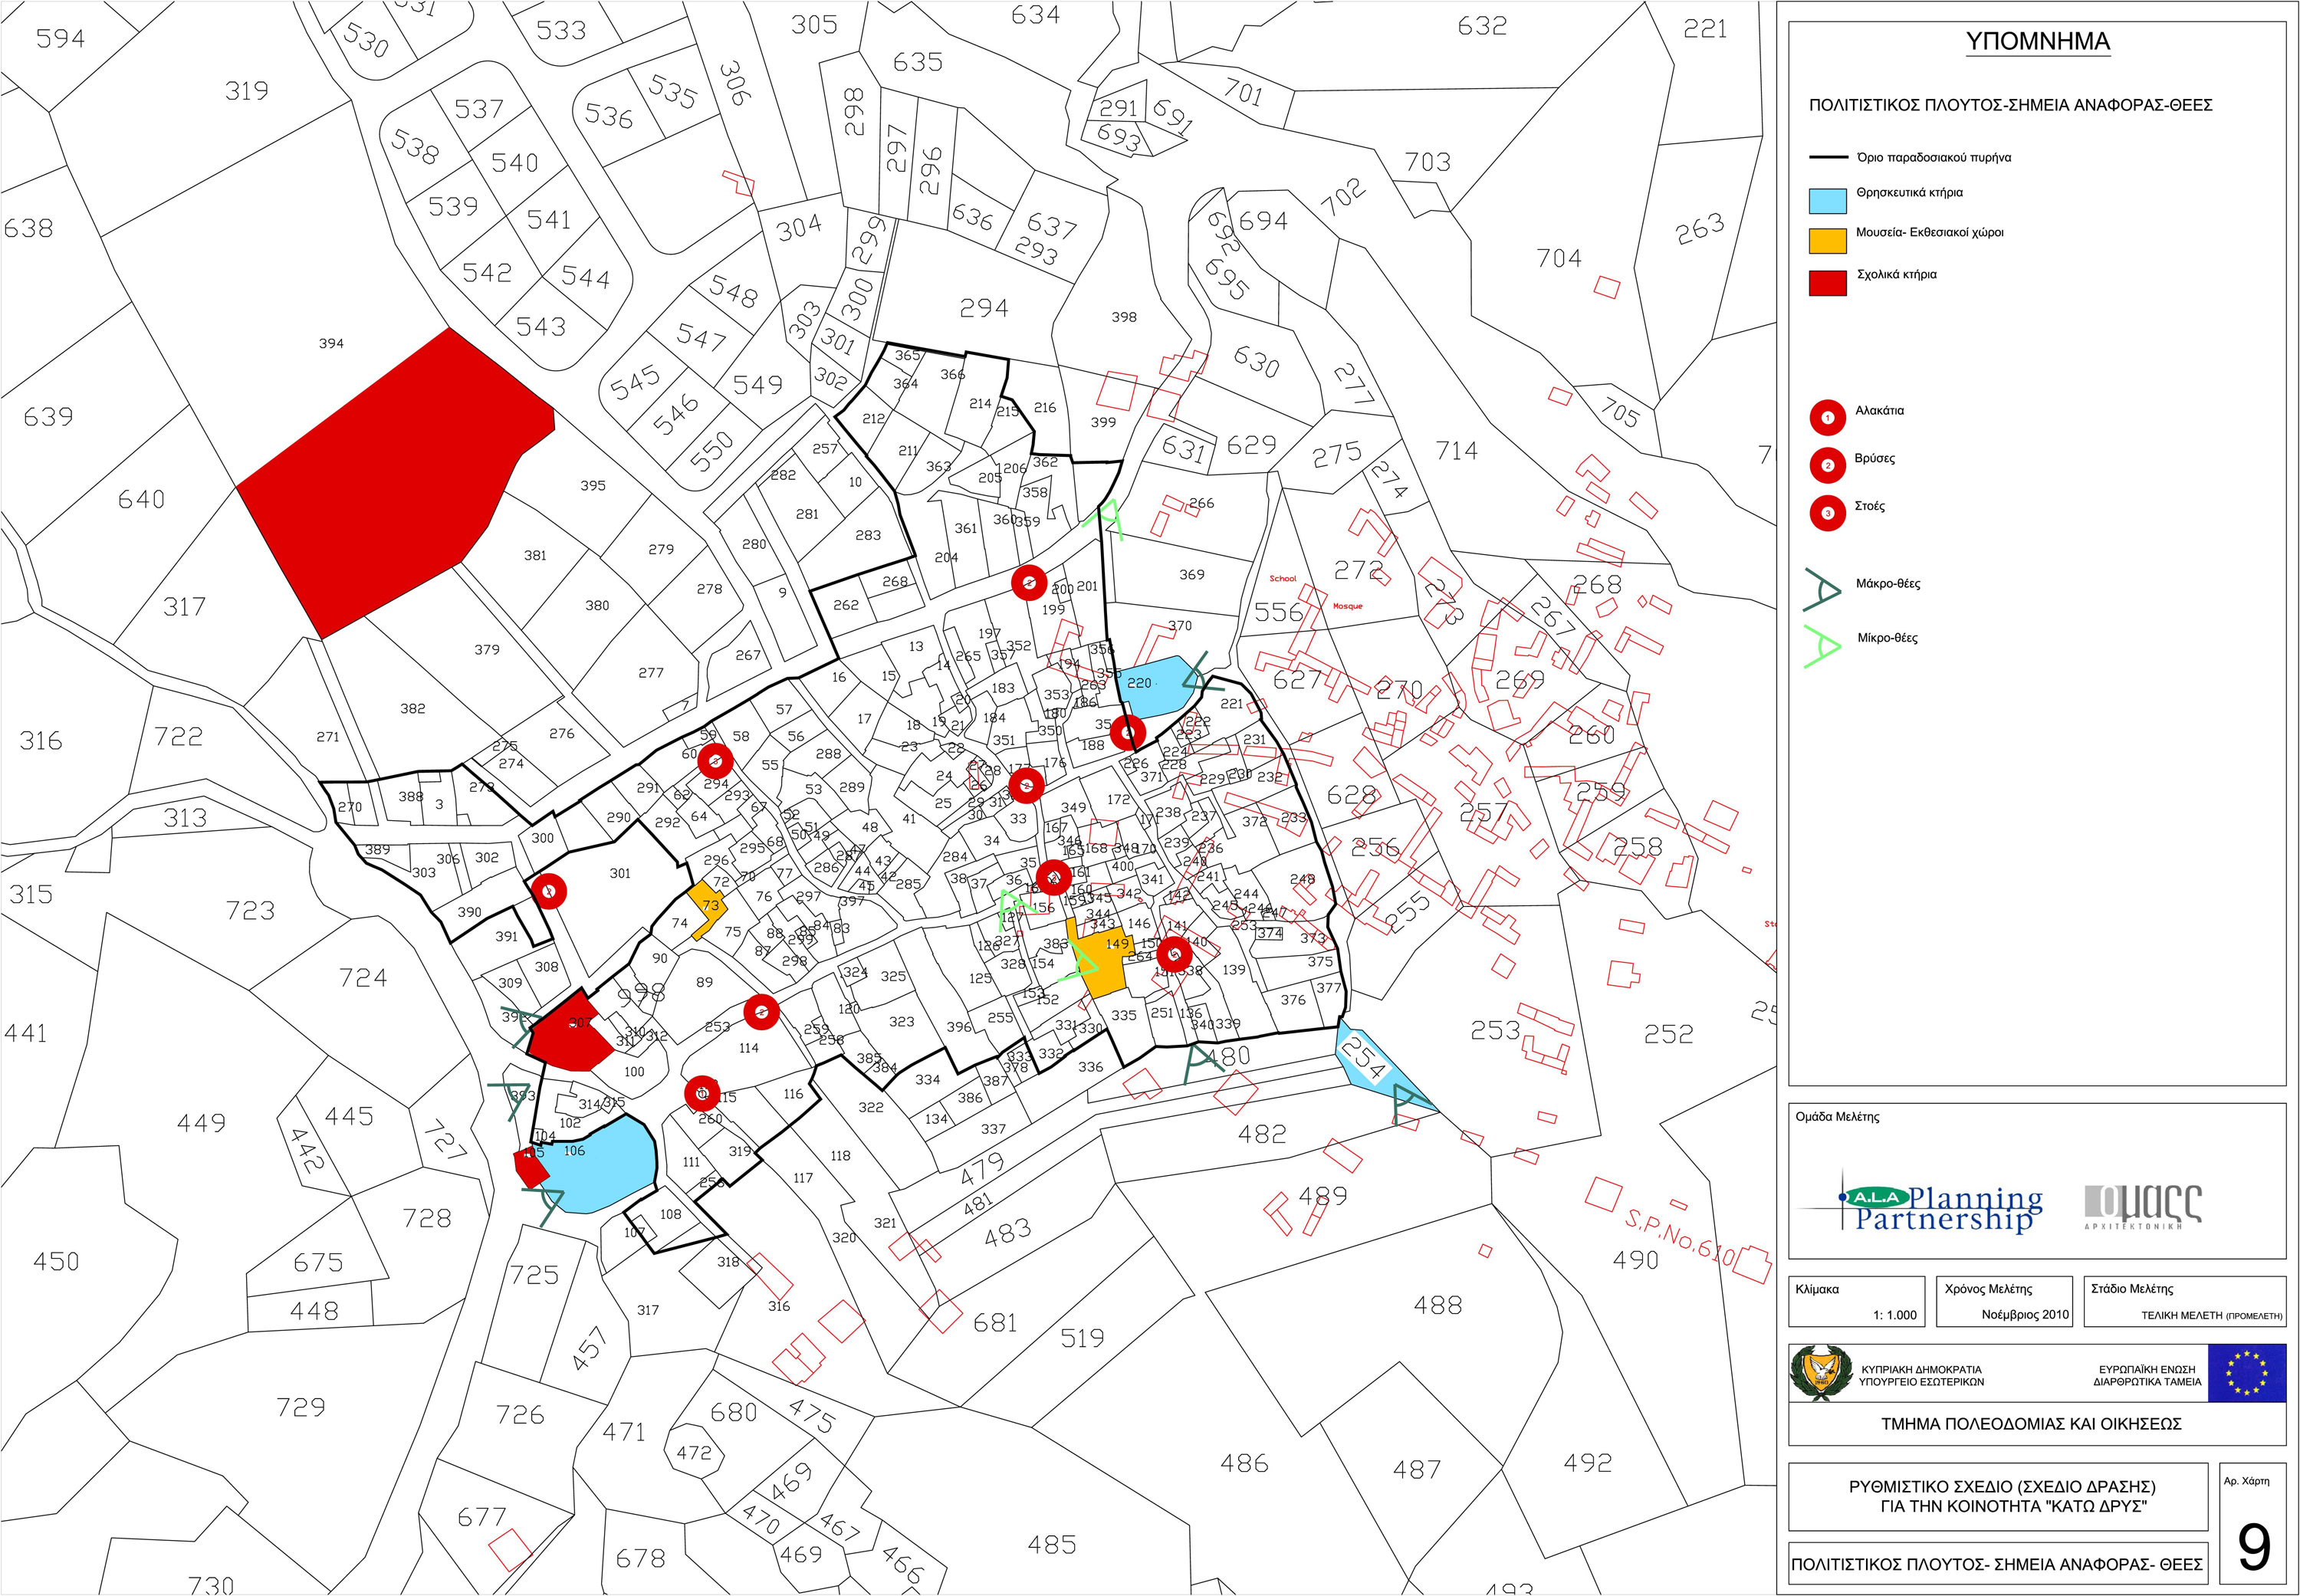Click the red circle marker beside parcel 115

tap(702, 1093)
